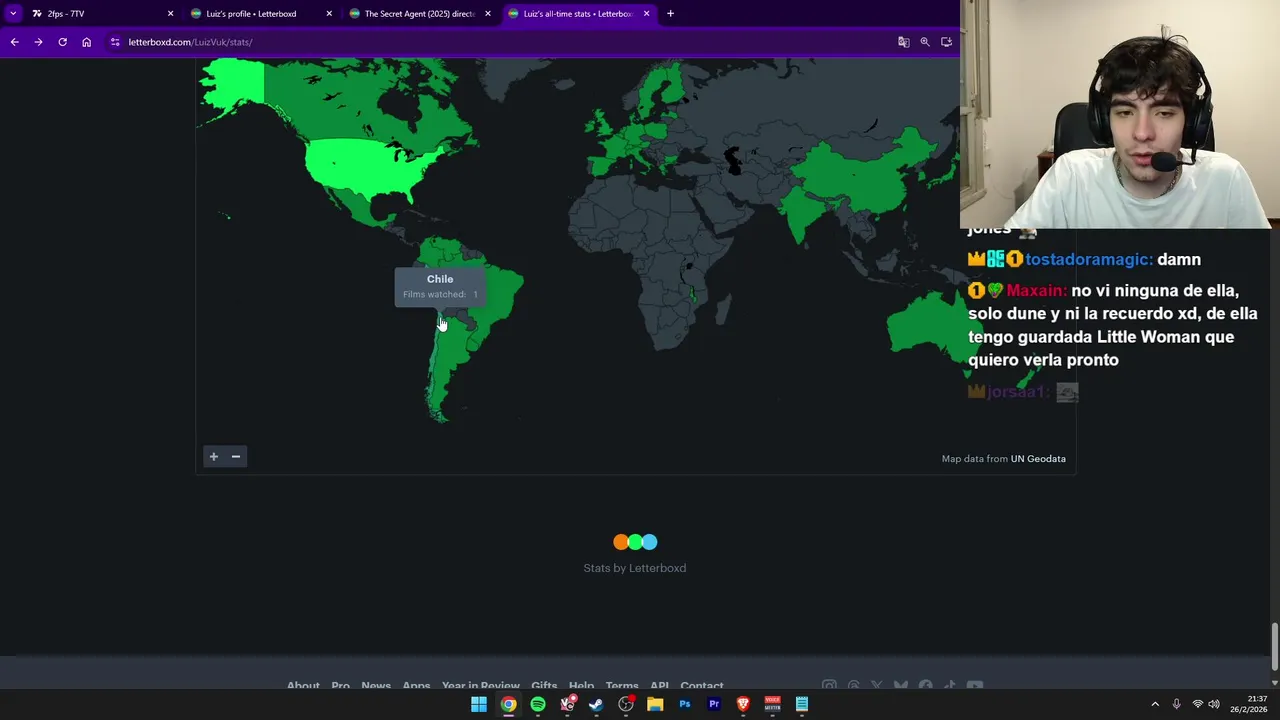Zoom in the map with plus button
This screenshot has width=1280, height=720.
(213, 456)
